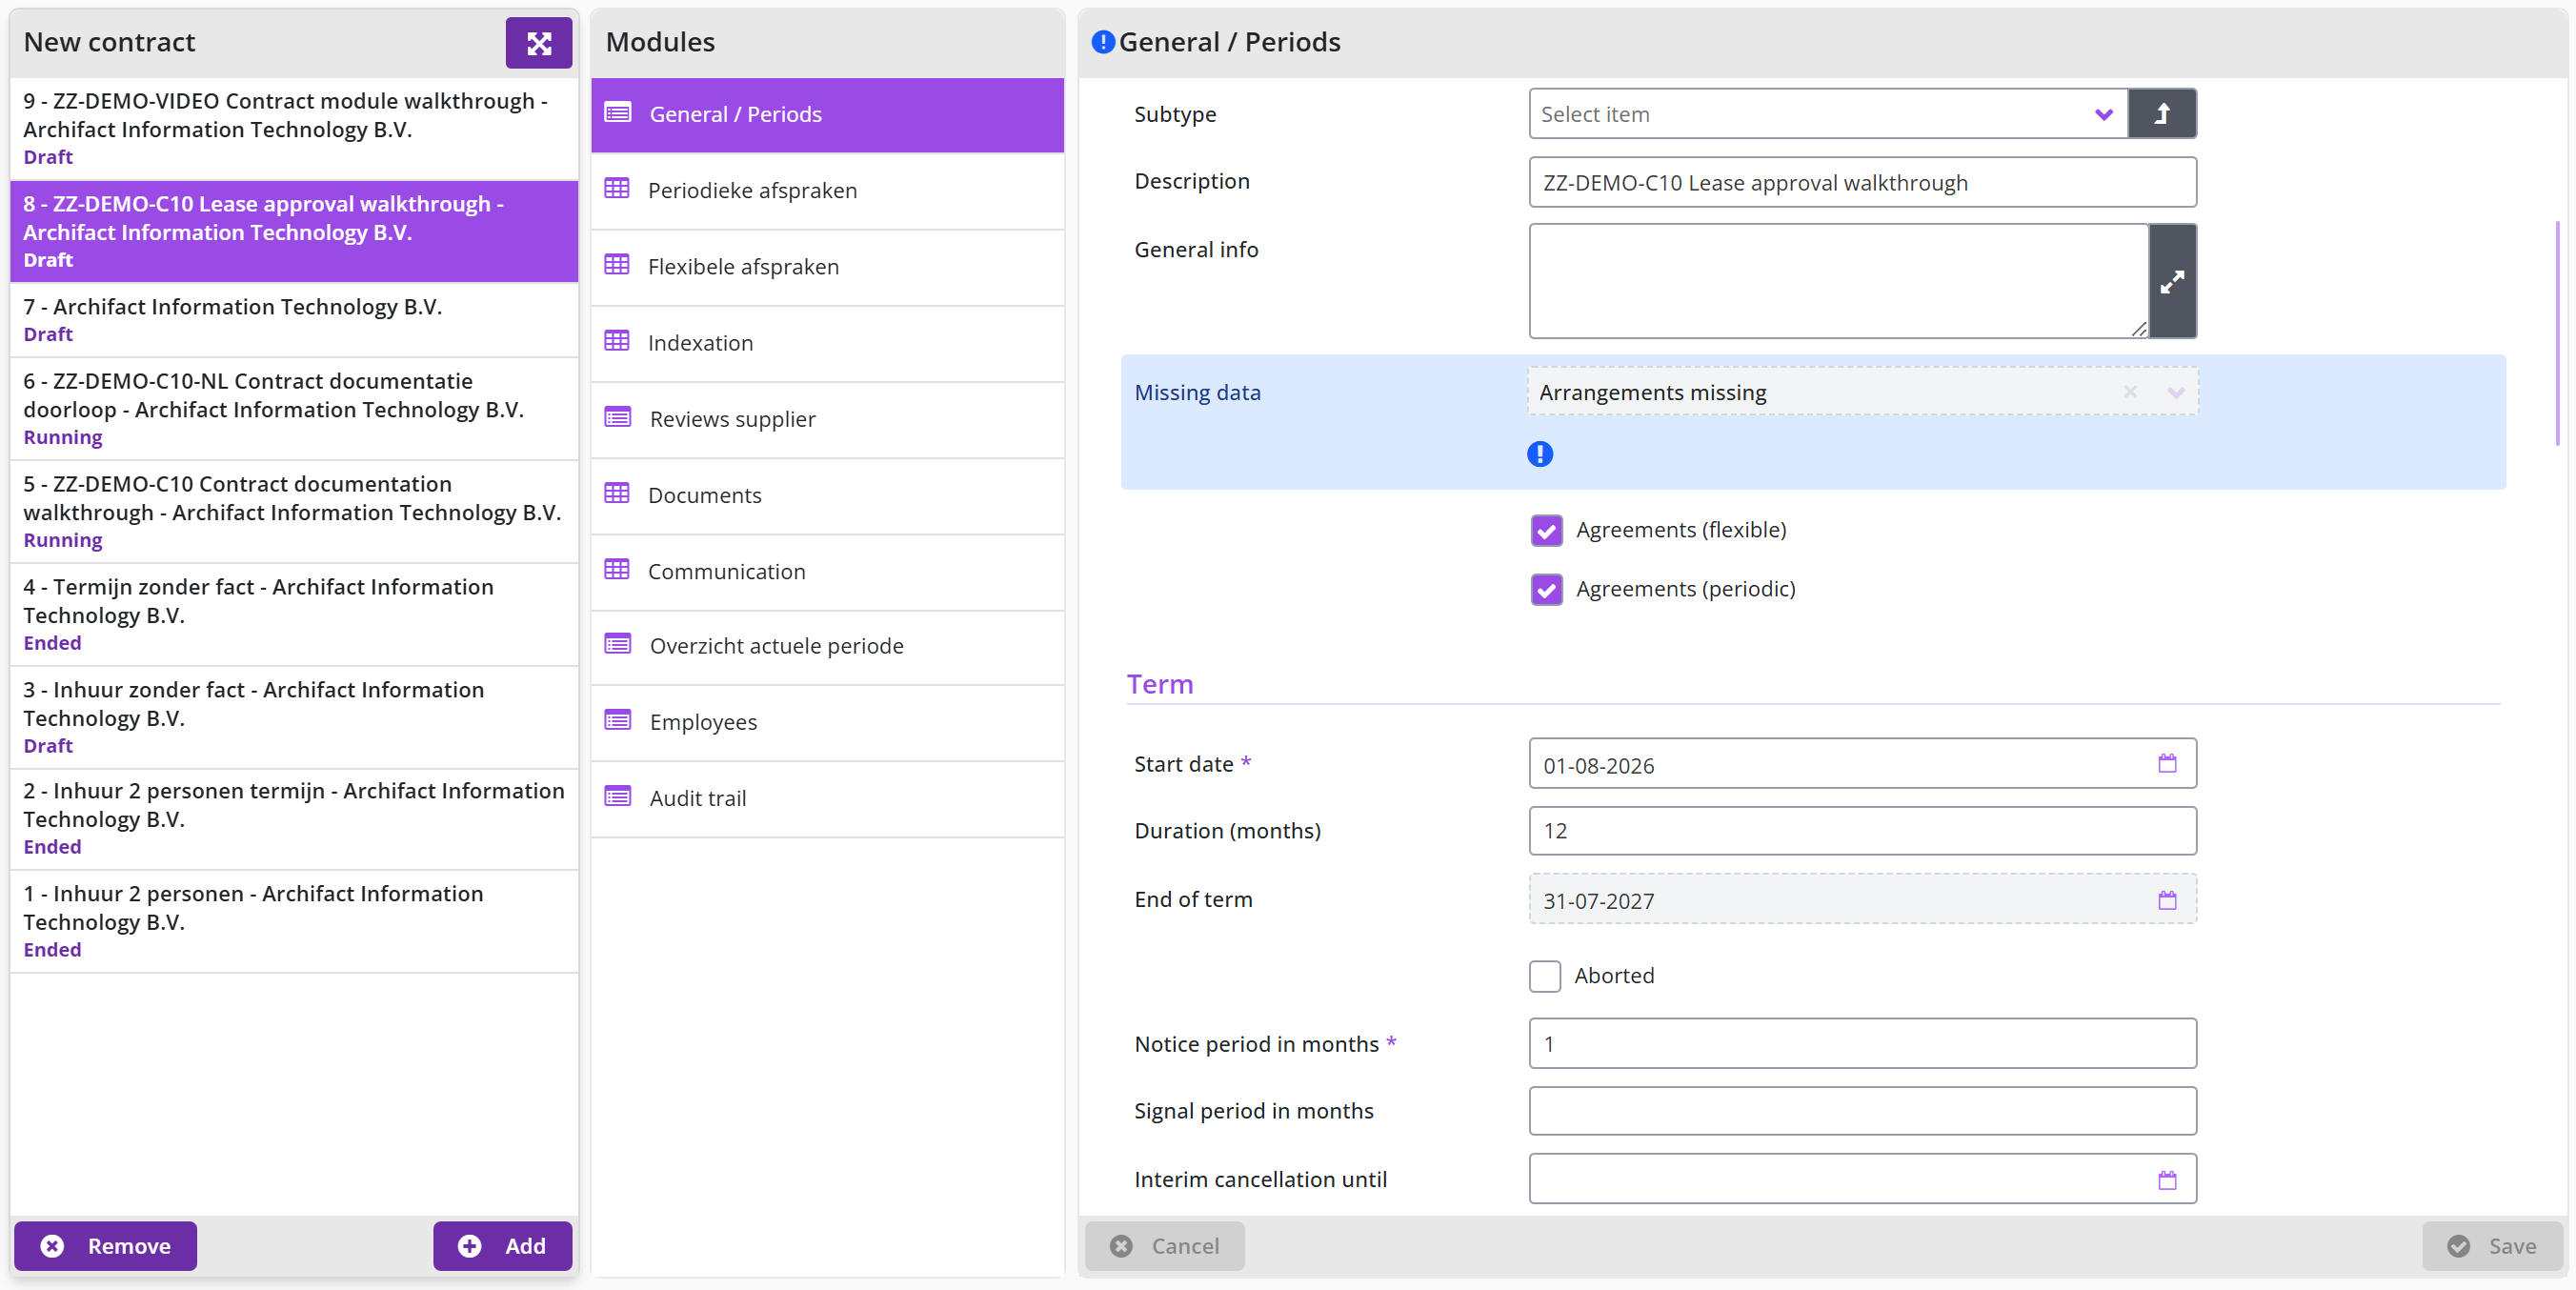Screen dimensions: 2576x1290
Task: Click the blue info icon under Missing data
Action: 1540,454
